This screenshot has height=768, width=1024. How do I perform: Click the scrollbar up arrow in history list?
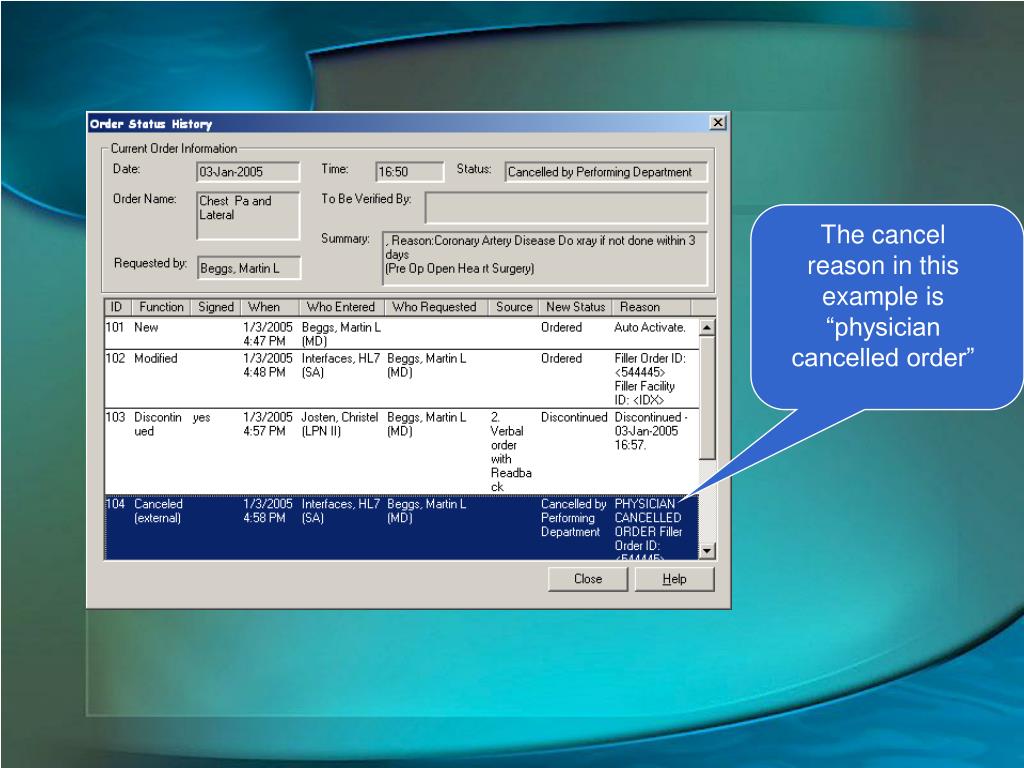click(707, 327)
